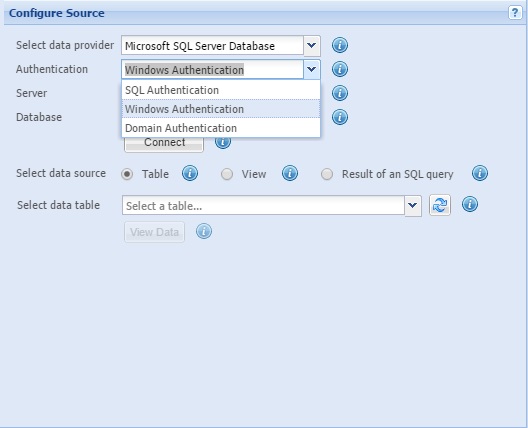Open the help question mark icon
This screenshot has height=428, width=528.
click(x=515, y=13)
